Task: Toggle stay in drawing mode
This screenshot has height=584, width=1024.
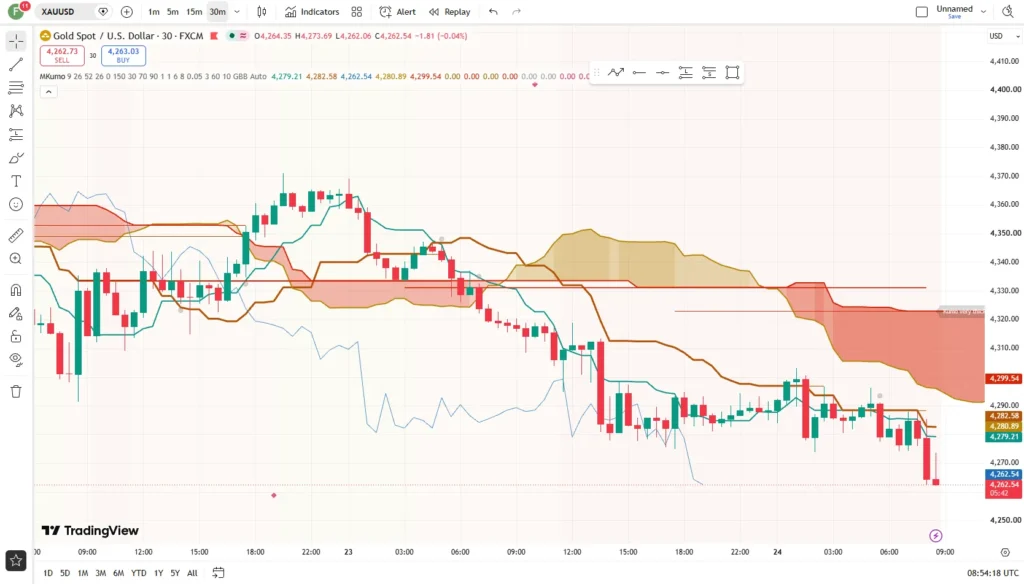Action: (x=16, y=314)
